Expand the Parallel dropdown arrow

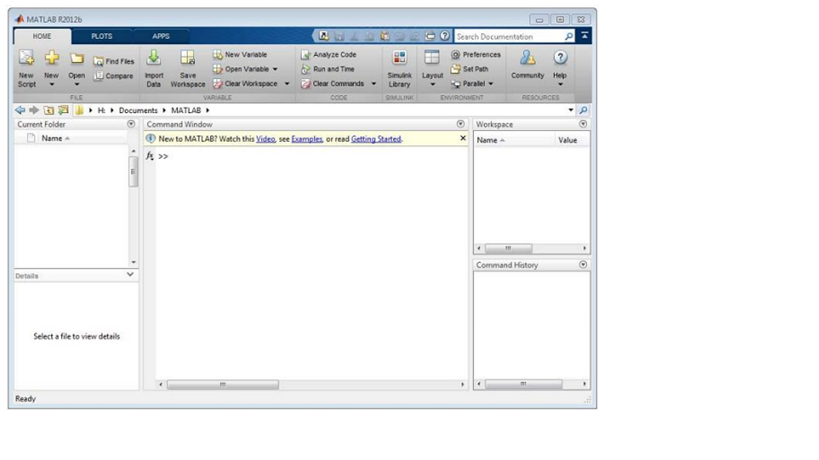click(491, 84)
